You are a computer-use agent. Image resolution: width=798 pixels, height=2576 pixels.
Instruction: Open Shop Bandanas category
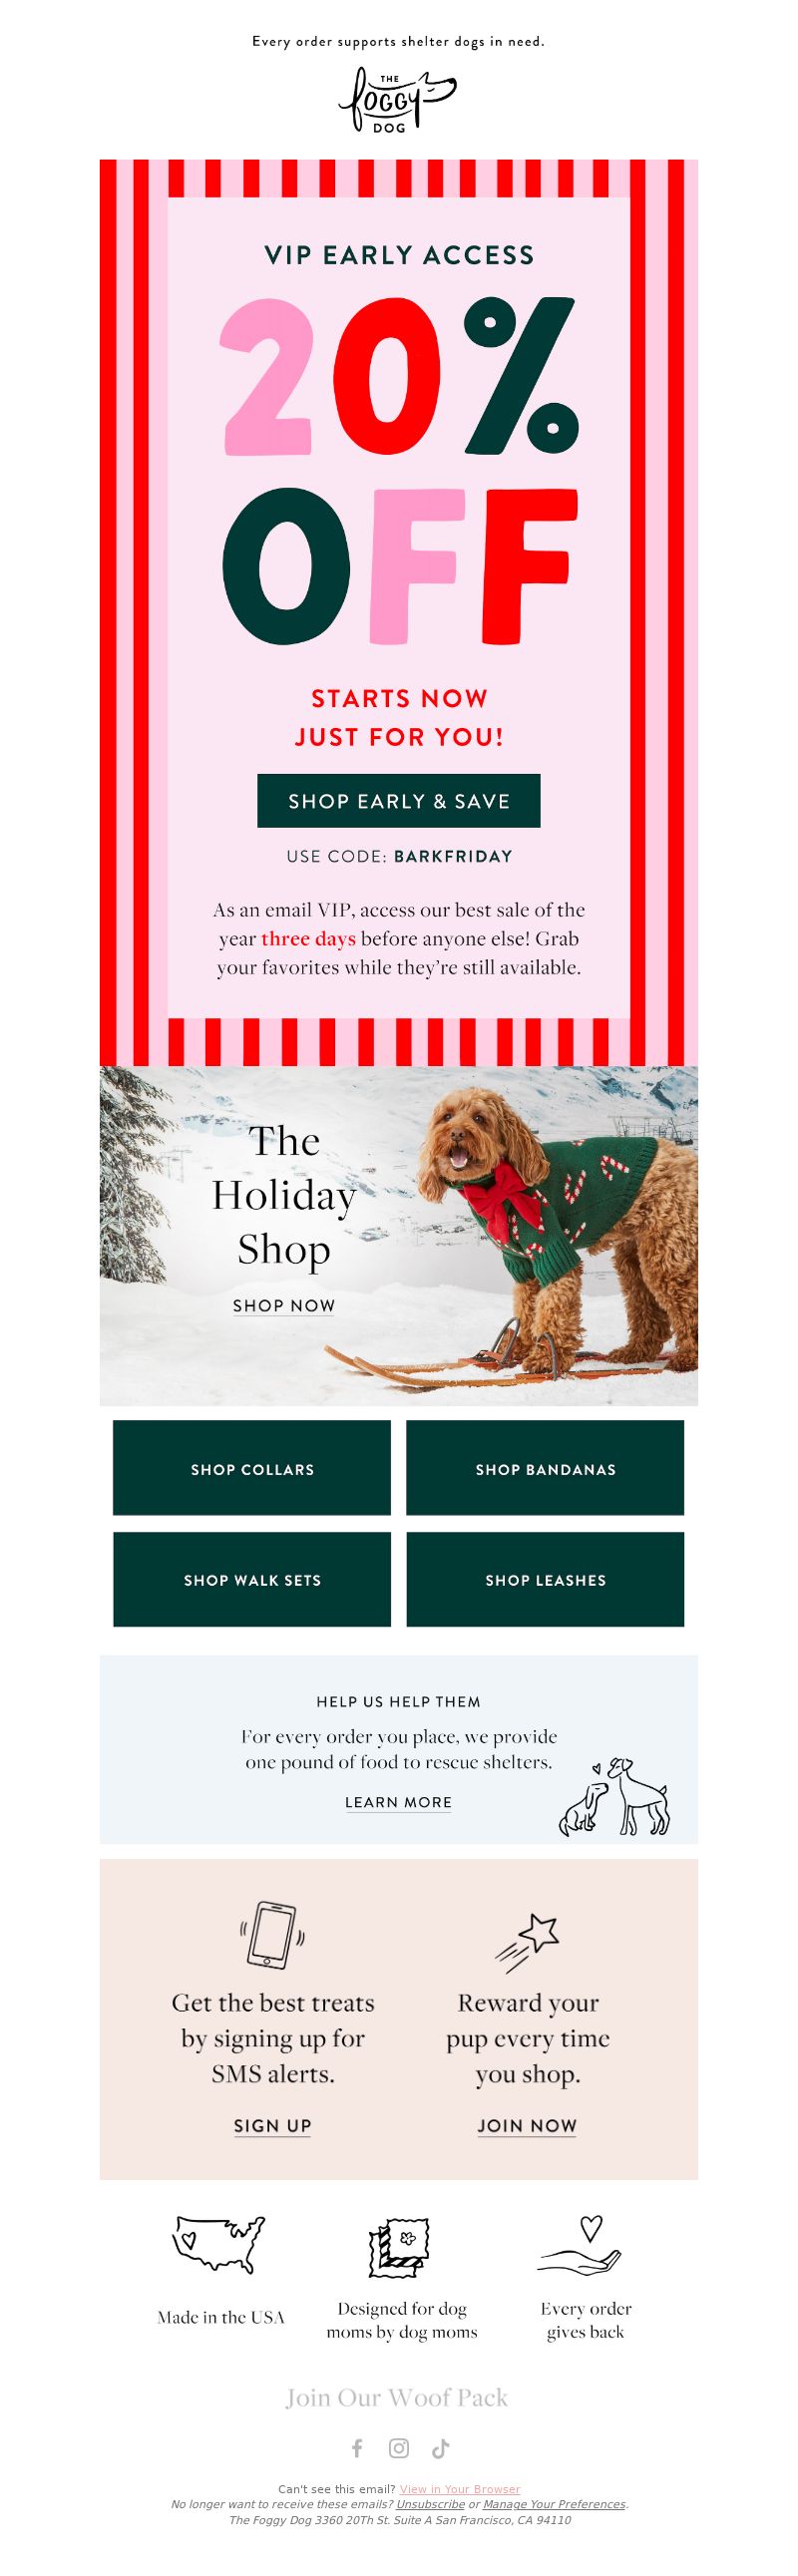545,1468
